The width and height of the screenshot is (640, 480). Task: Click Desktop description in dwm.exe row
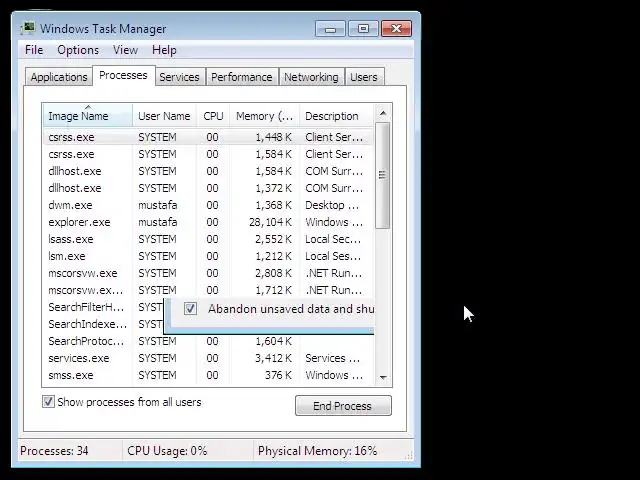coord(332,205)
